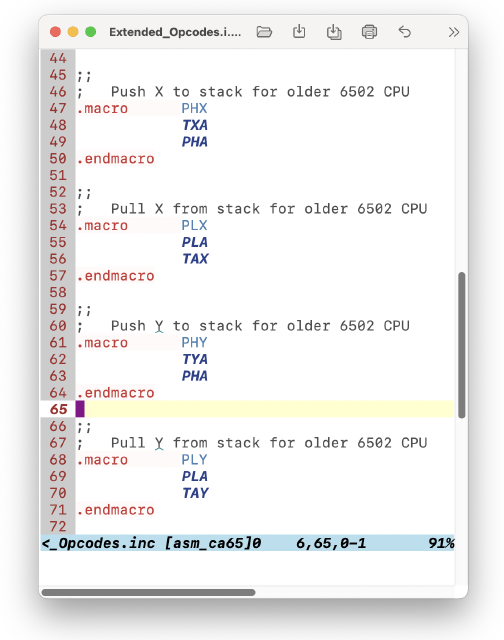Click the Save File toolbar icon
Screen dimensions: 504x640
(299, 31)
